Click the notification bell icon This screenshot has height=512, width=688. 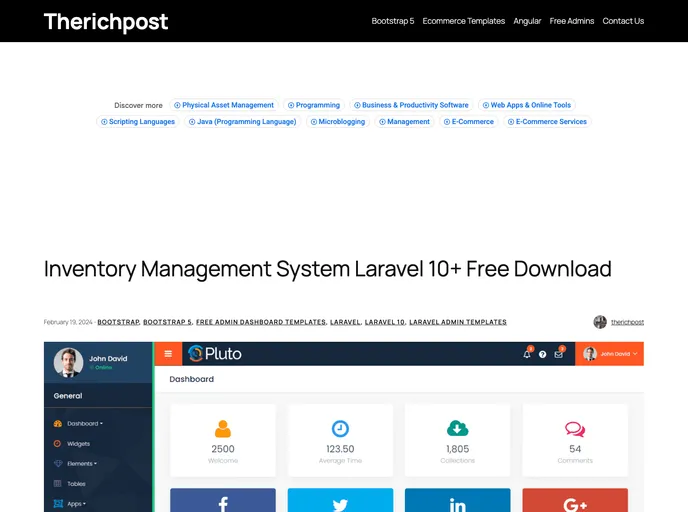click(x=526, y=354)
